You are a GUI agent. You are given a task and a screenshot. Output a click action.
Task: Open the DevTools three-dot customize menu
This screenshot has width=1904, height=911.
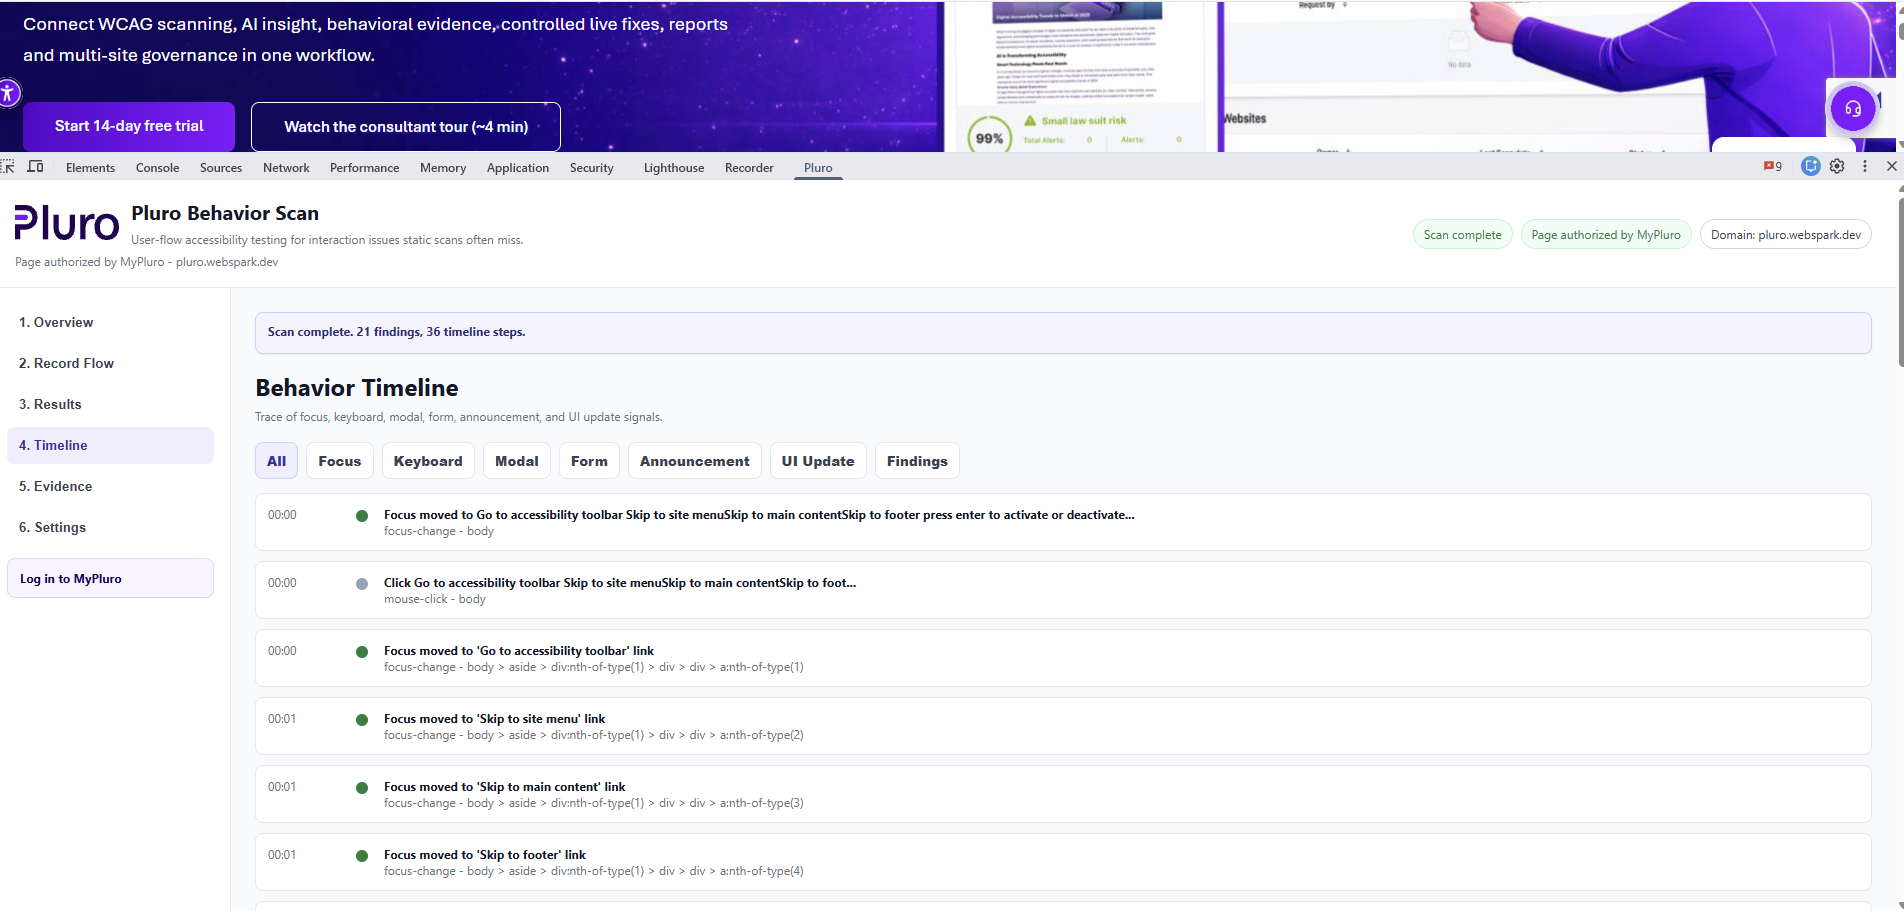[1864, 167]
